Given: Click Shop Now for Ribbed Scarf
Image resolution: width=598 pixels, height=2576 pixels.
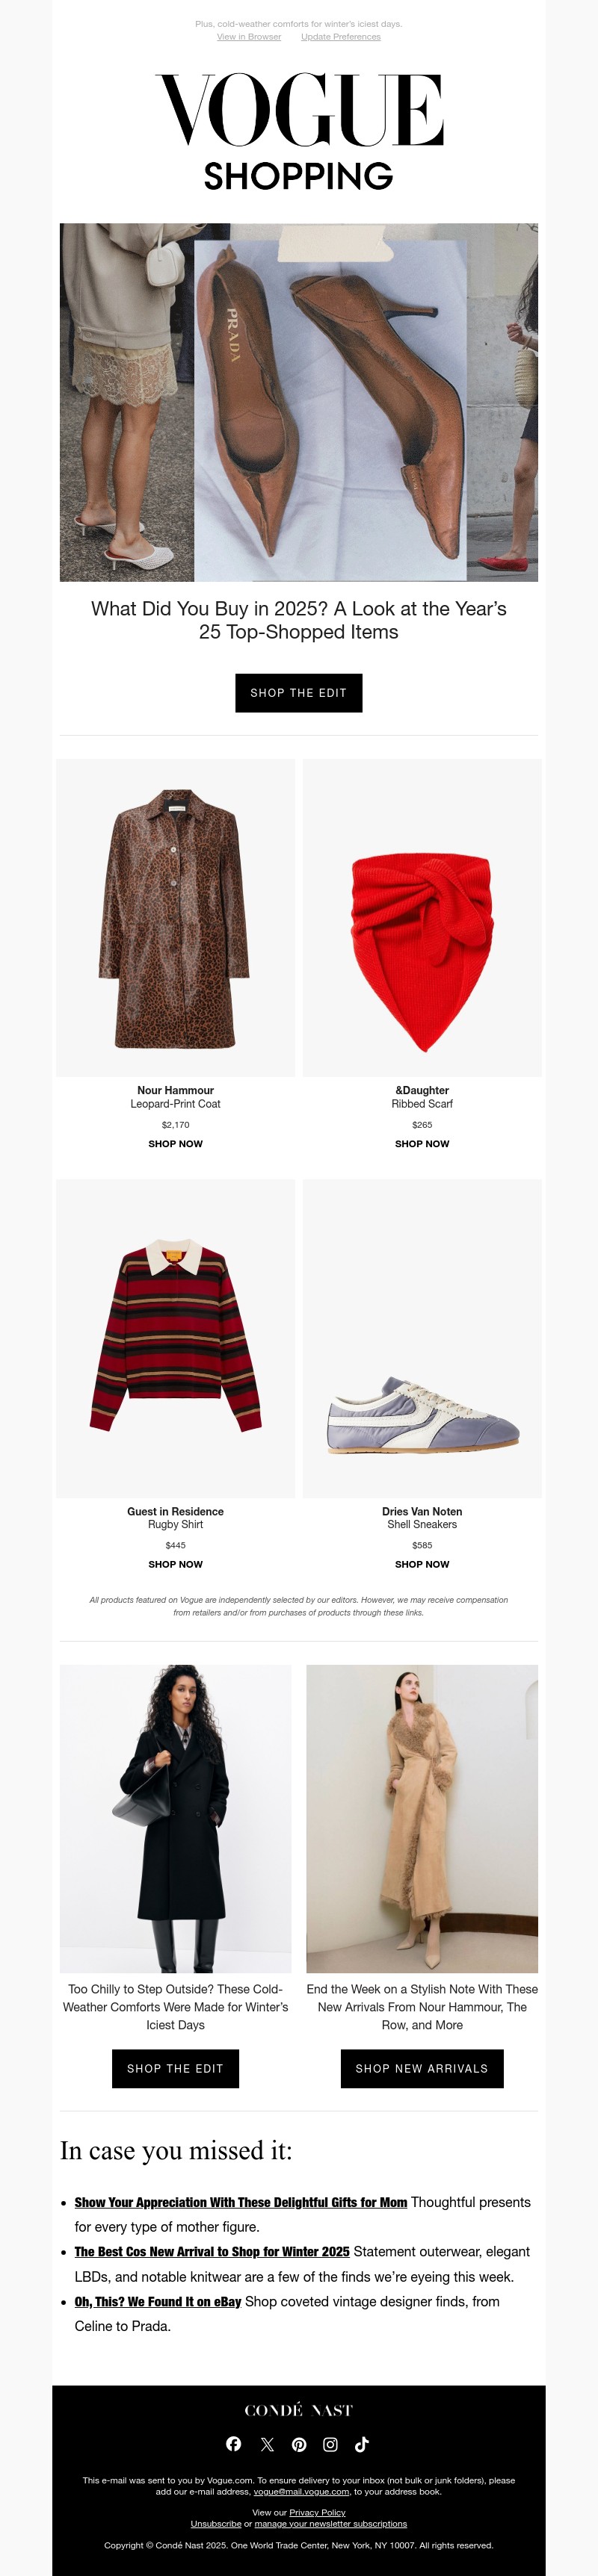Looking at the screenshot, I should [422, 1144].
